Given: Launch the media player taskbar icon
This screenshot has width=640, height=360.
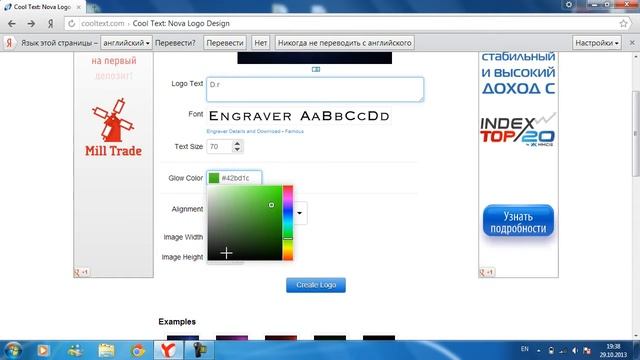Looking at the screenshot, I should coord(43,350).
